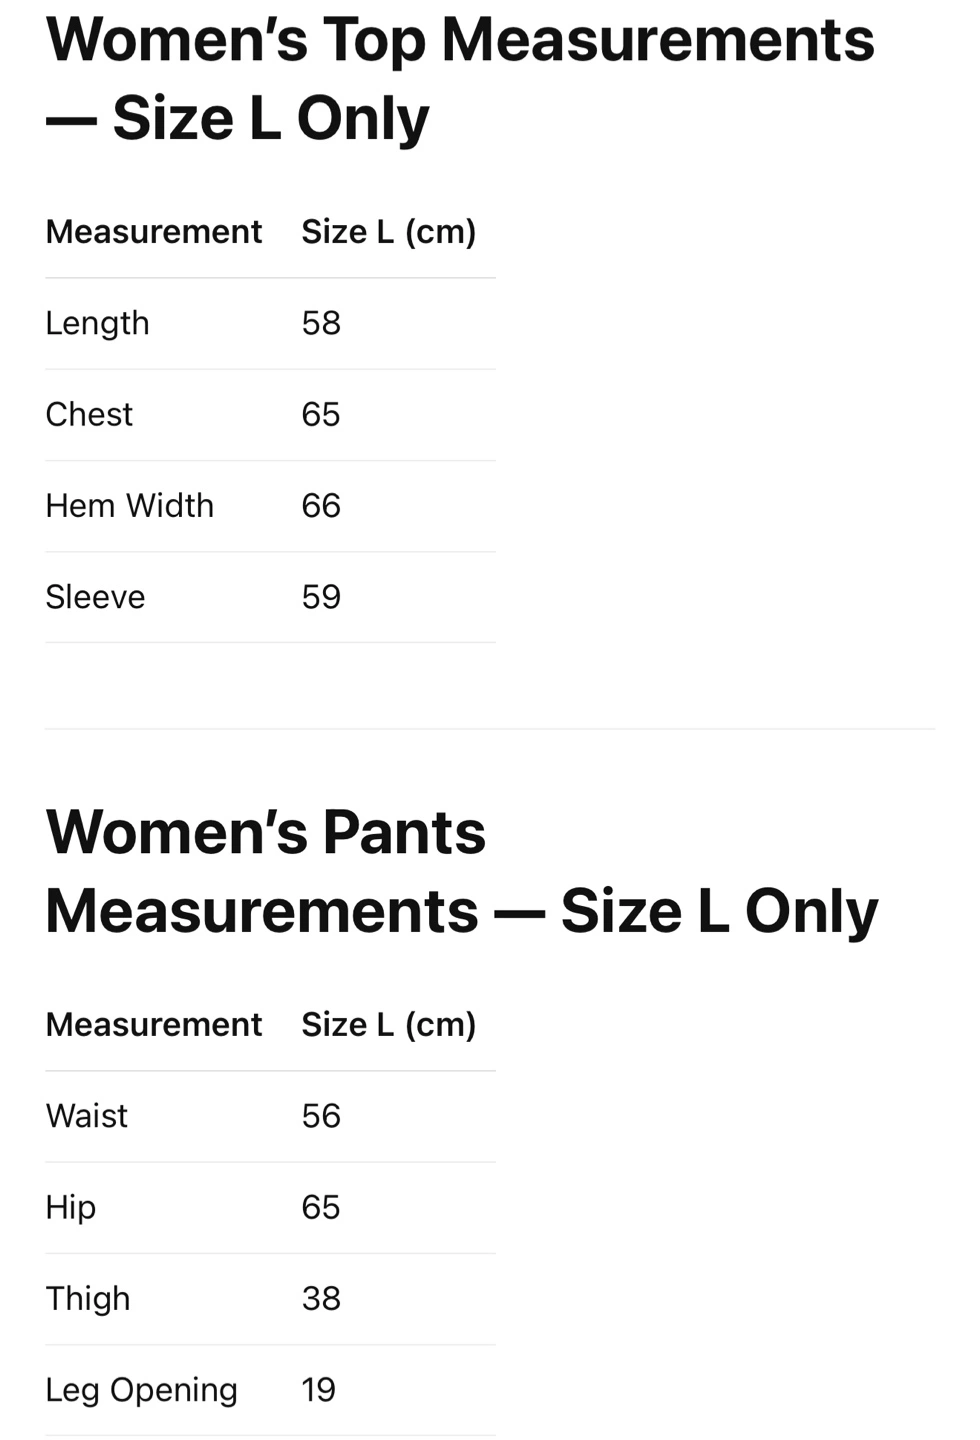Select the Length row label

click(97, 324)
